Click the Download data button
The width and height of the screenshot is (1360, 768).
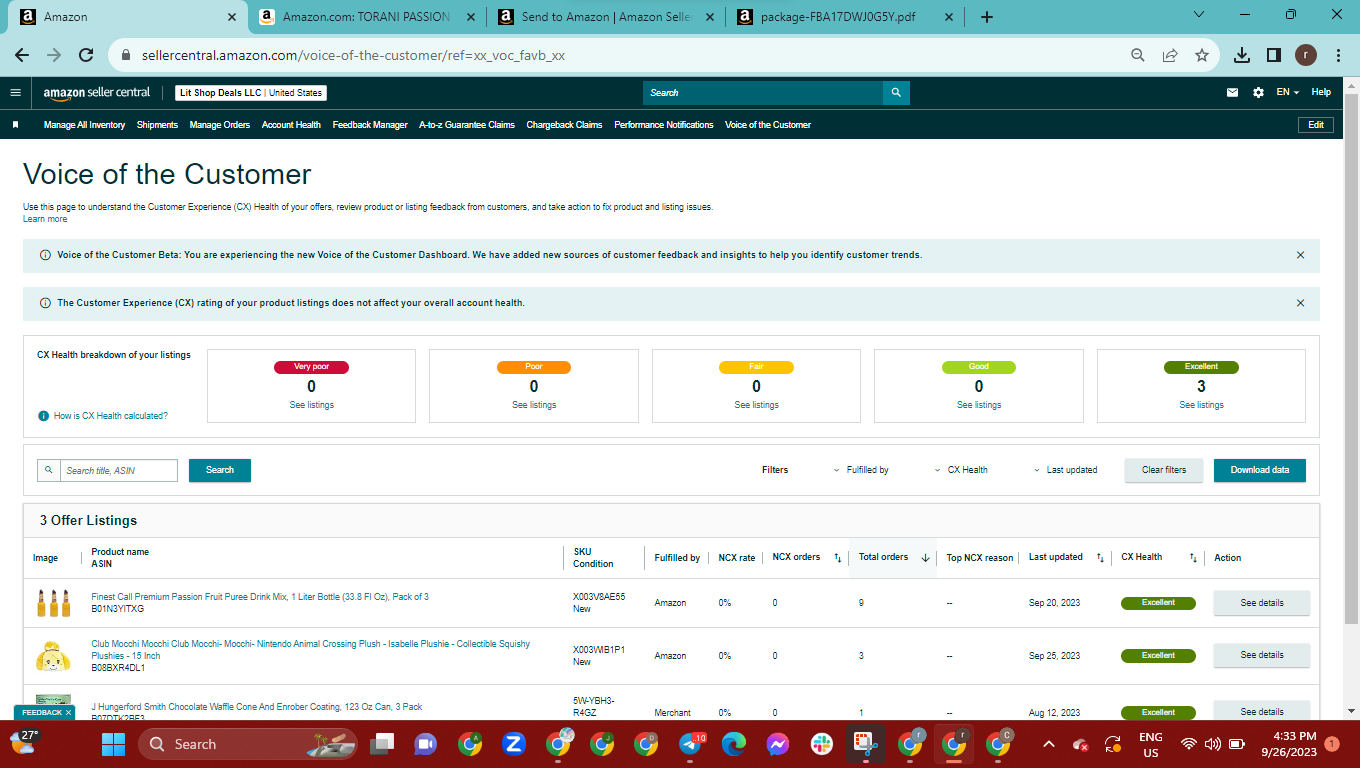(x=1260, y=470)
